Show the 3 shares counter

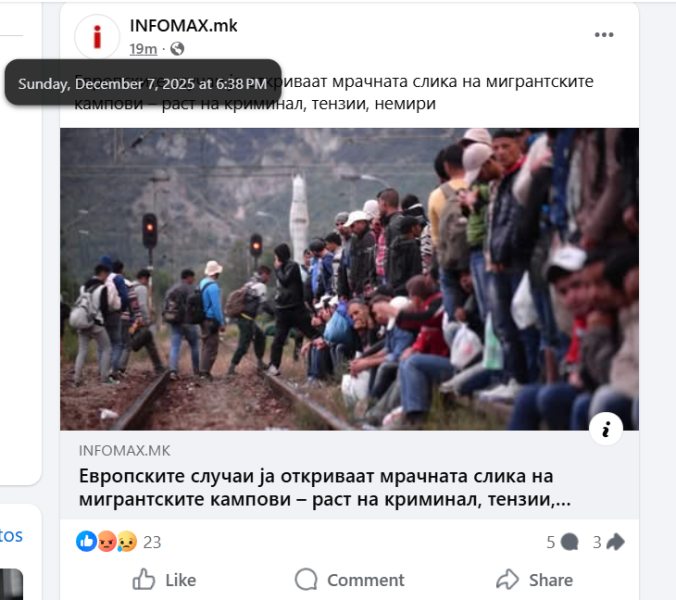coord(608,542)
